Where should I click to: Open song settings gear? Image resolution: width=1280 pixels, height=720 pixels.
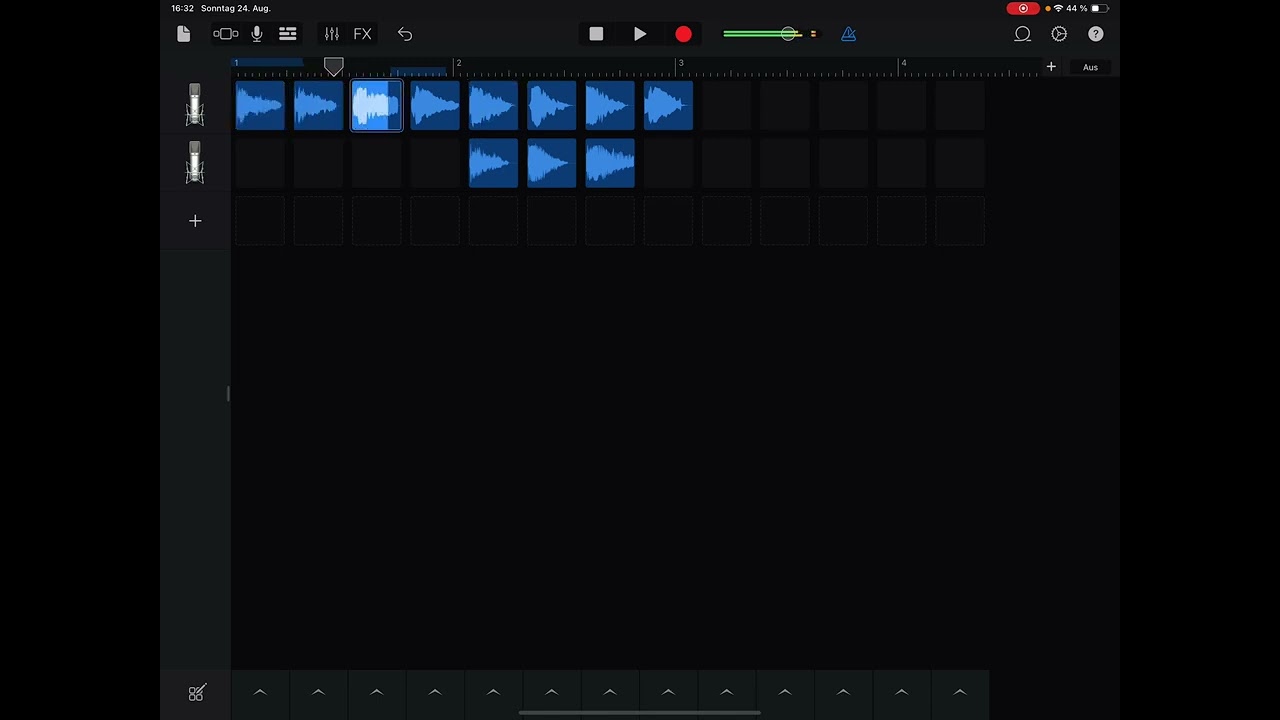pyautogui.click(x=1059, y=34)
